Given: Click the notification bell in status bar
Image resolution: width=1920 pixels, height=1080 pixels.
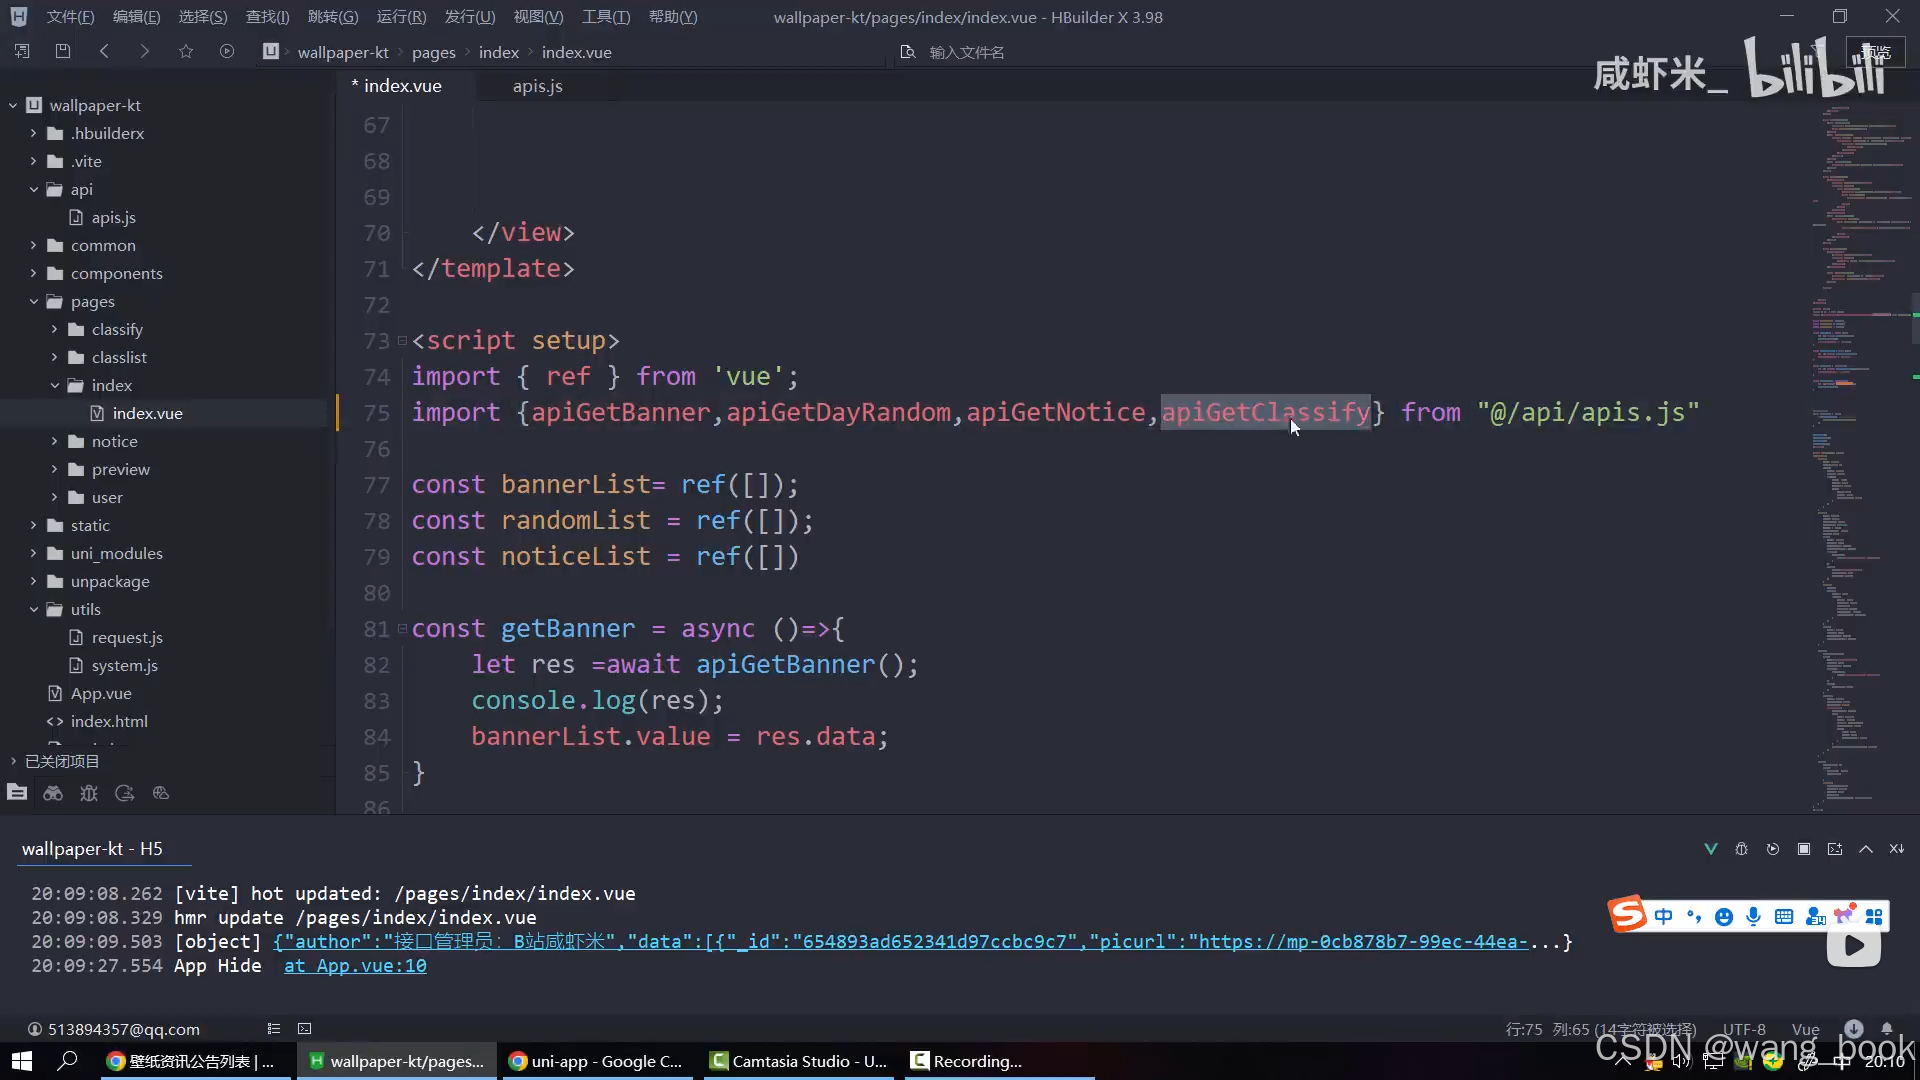Looking at the screenshot, I should [1887, 1028].
